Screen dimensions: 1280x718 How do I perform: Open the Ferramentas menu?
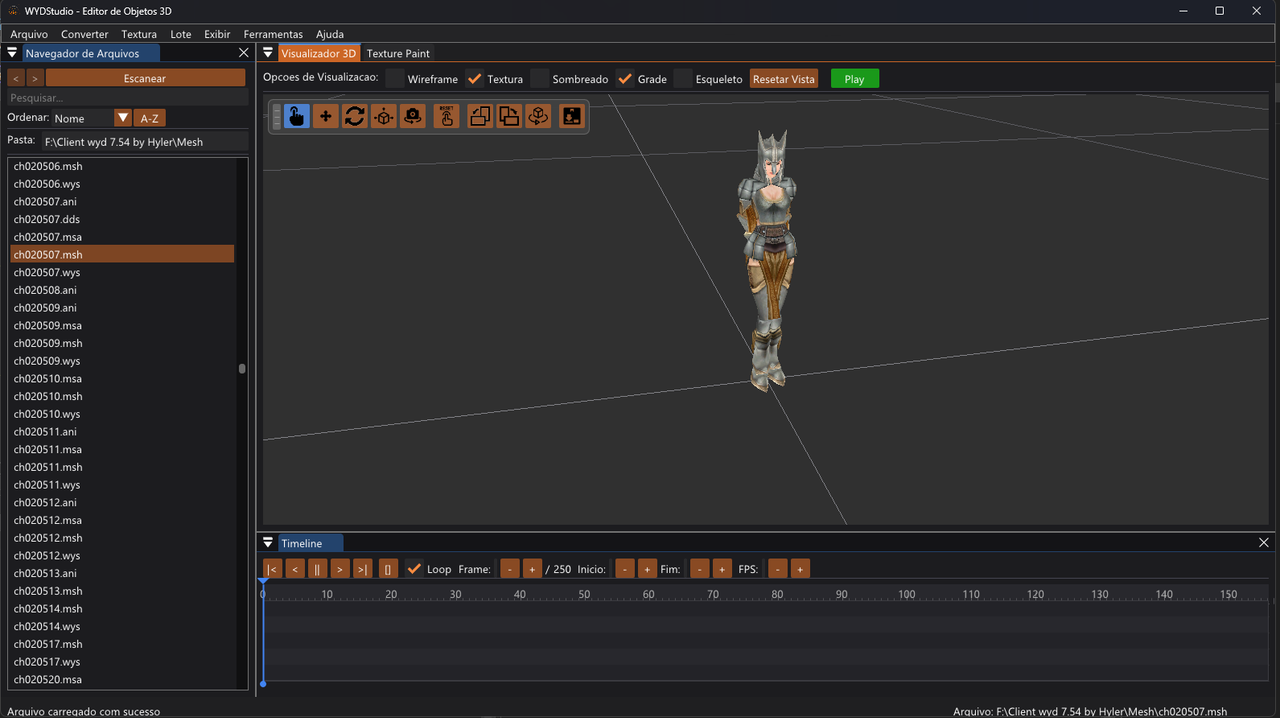coord(273,34)
